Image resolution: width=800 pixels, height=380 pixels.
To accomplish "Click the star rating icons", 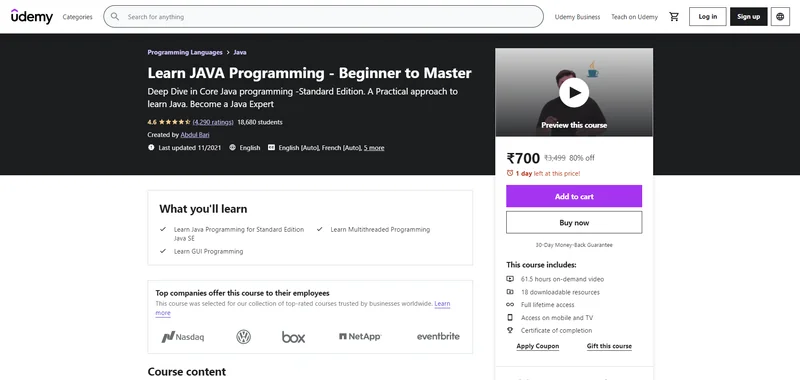I will [x=174, y=122].
